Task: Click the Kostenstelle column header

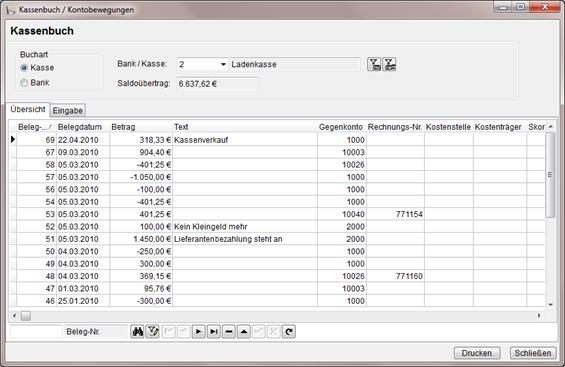Action: pyautogui.click(x=448, y=127)
